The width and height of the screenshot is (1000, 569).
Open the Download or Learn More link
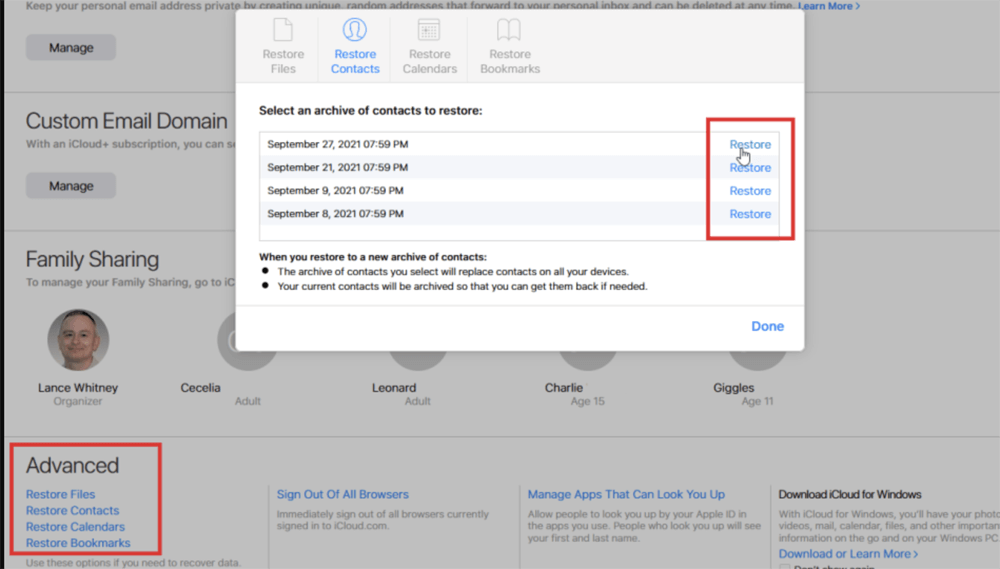tap(848, 554)
